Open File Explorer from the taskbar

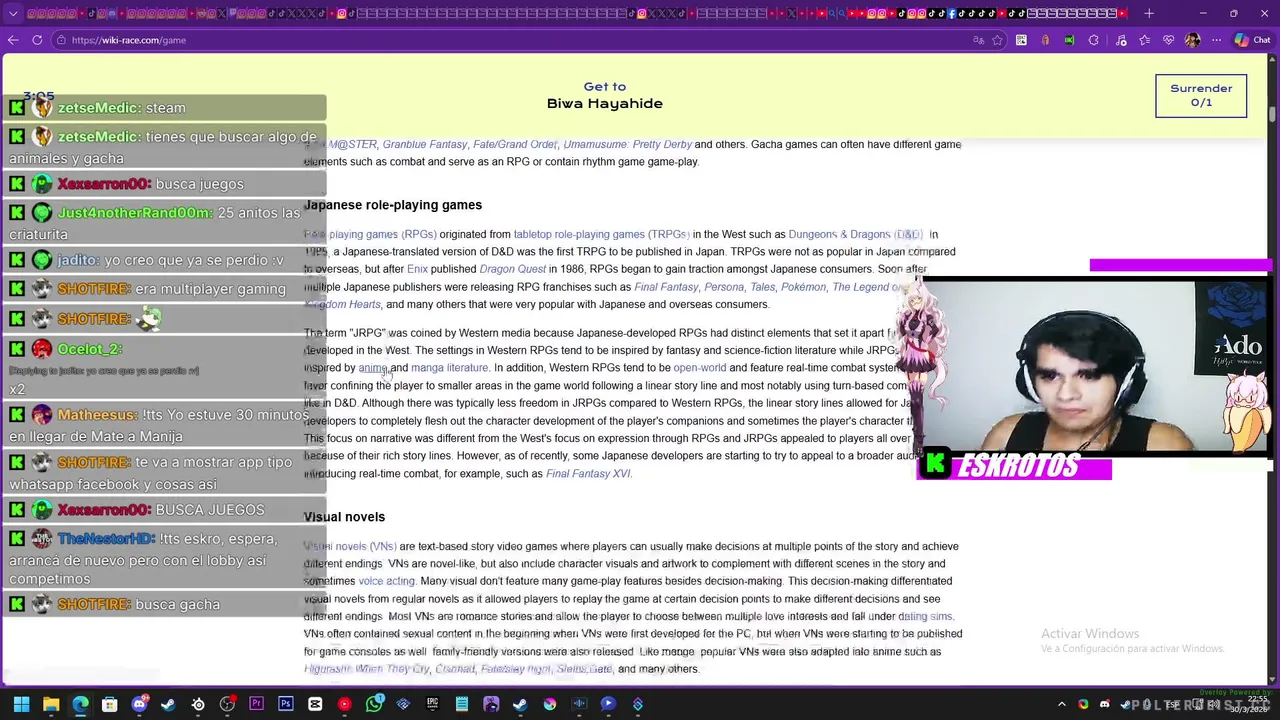coord(51,704)
